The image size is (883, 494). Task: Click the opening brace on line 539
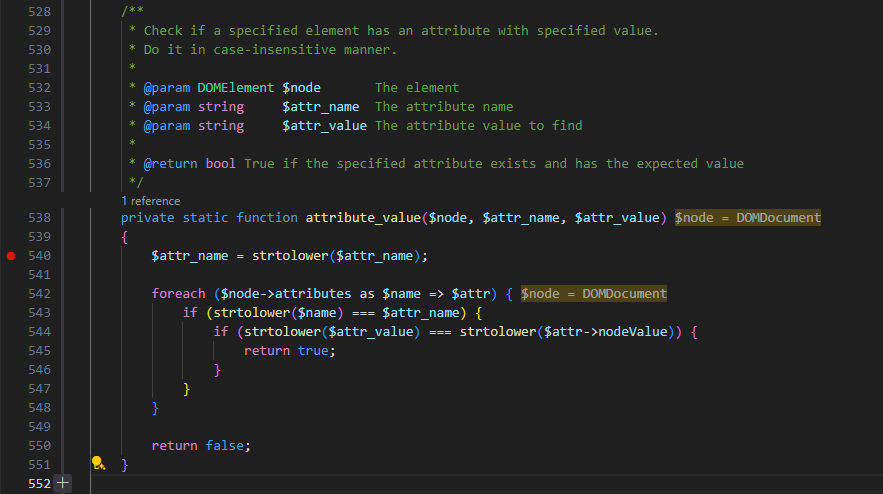(x=125, y=237)
